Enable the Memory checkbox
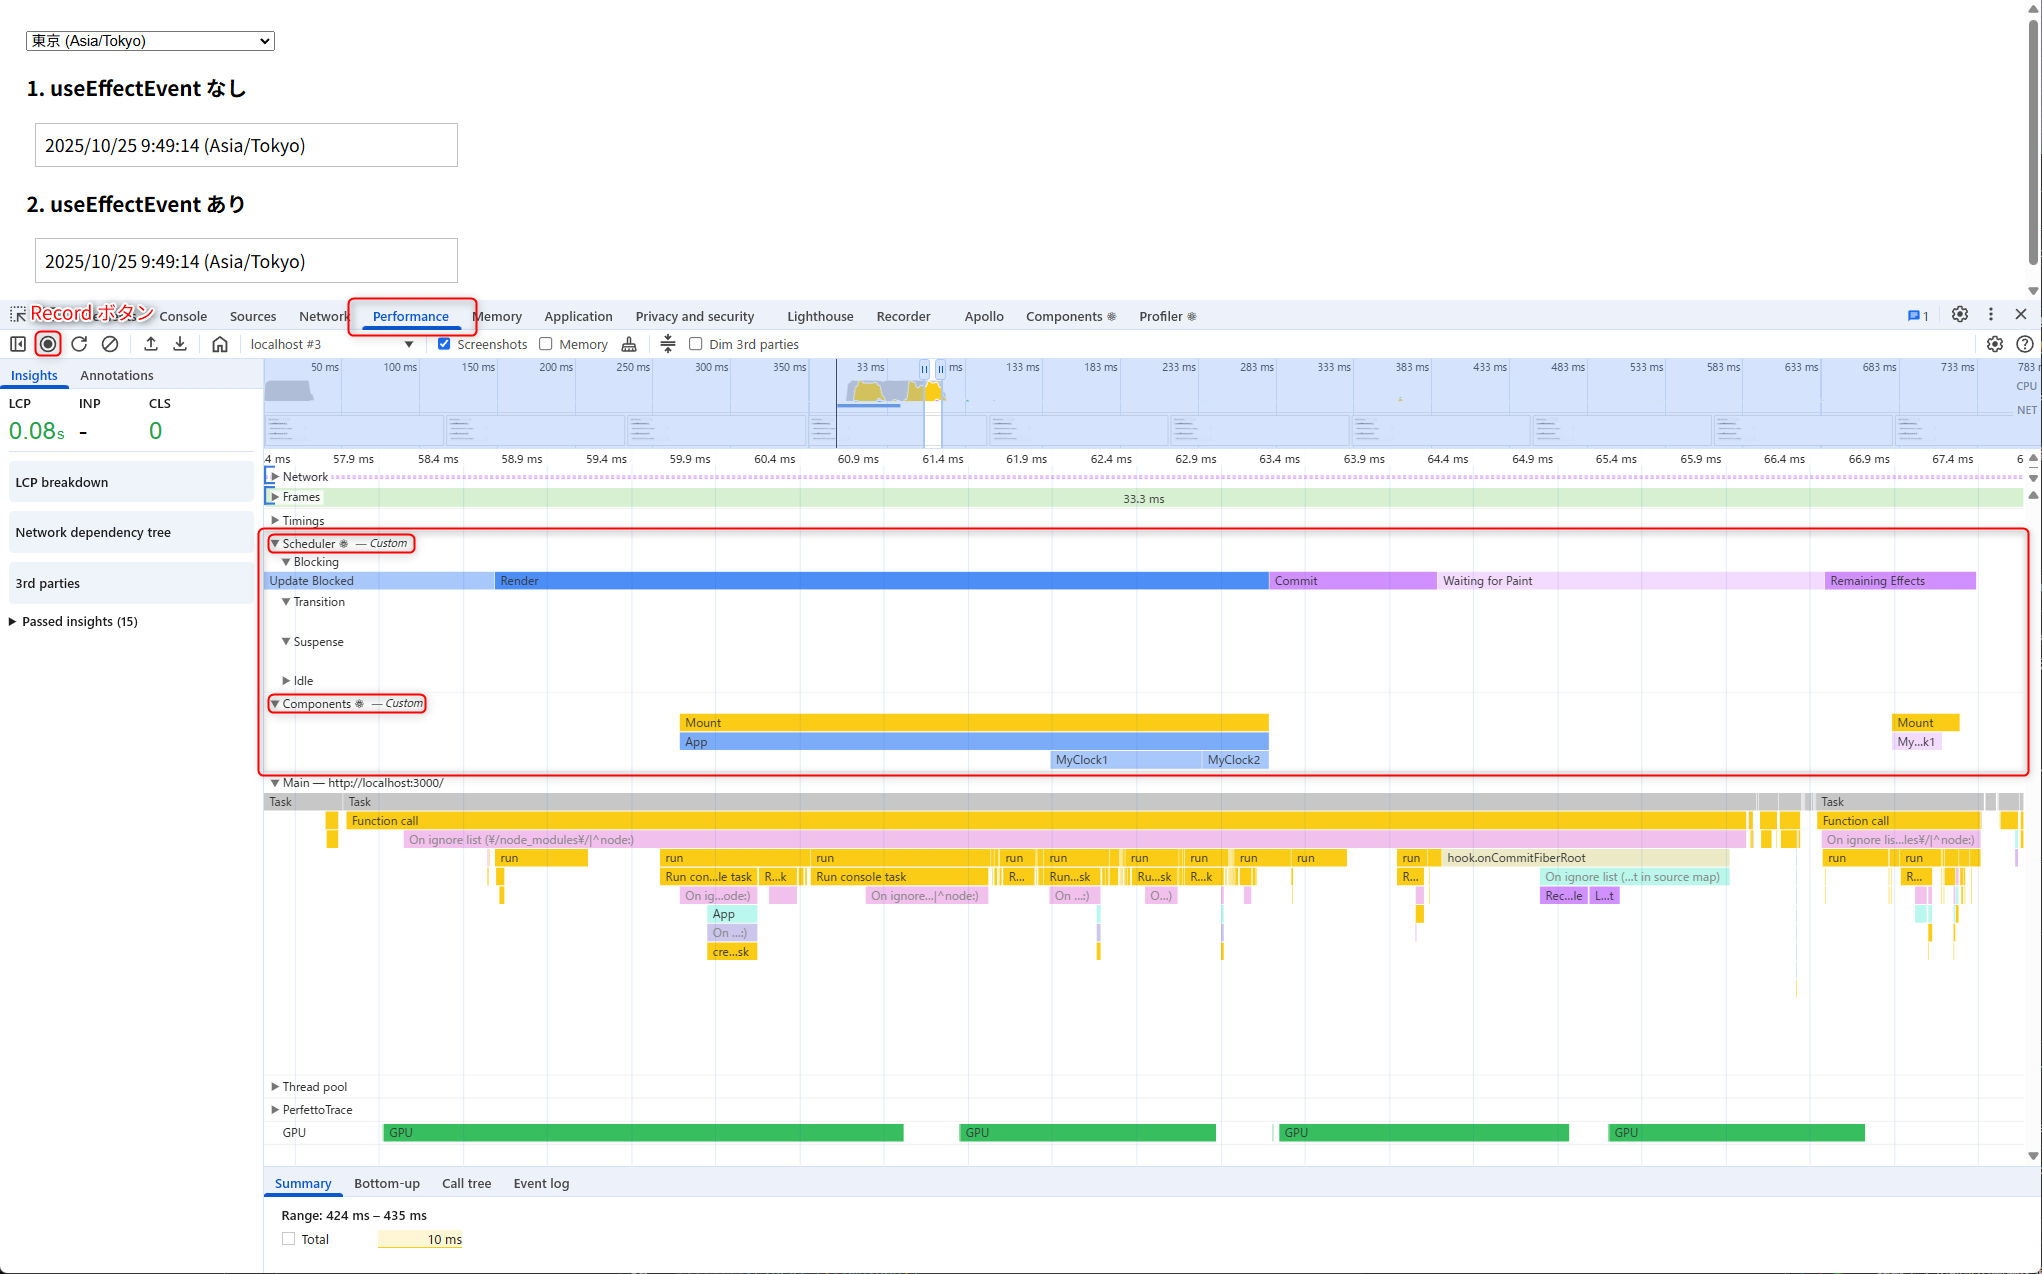 [x=546, y=344]
